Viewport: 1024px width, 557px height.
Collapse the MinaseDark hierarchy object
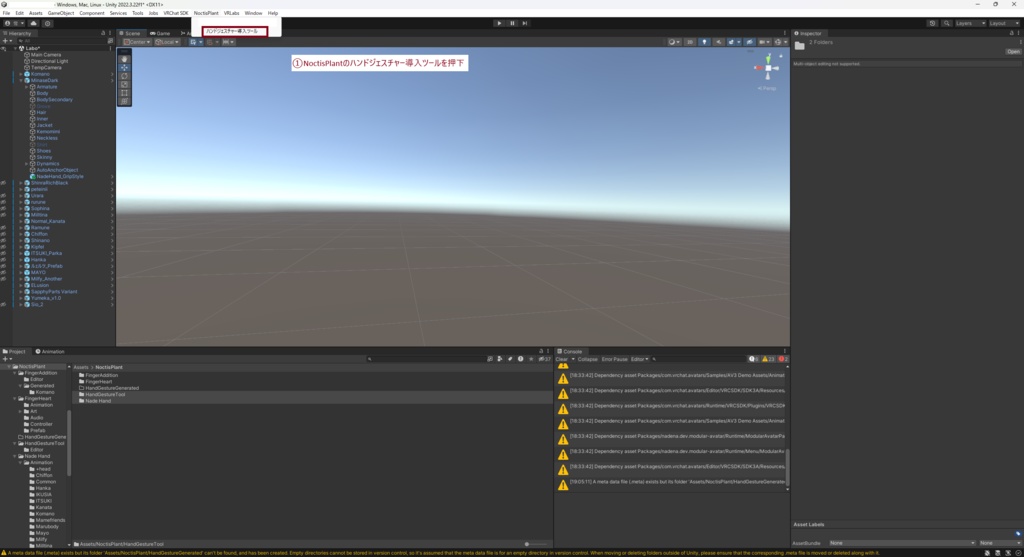[x=21, y=80]
